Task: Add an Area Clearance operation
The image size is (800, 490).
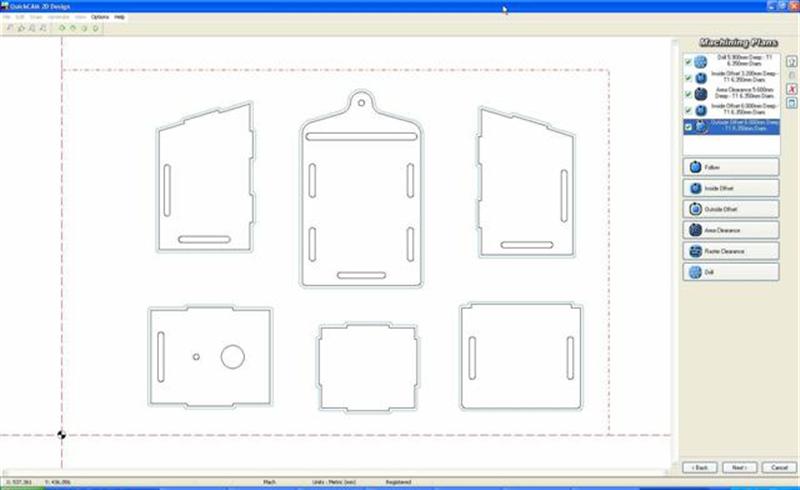Action: click(x=730, y=230)
